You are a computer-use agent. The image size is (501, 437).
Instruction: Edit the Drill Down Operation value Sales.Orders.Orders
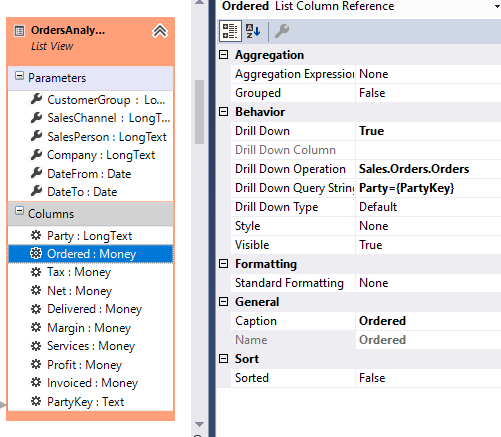point(428,169)
